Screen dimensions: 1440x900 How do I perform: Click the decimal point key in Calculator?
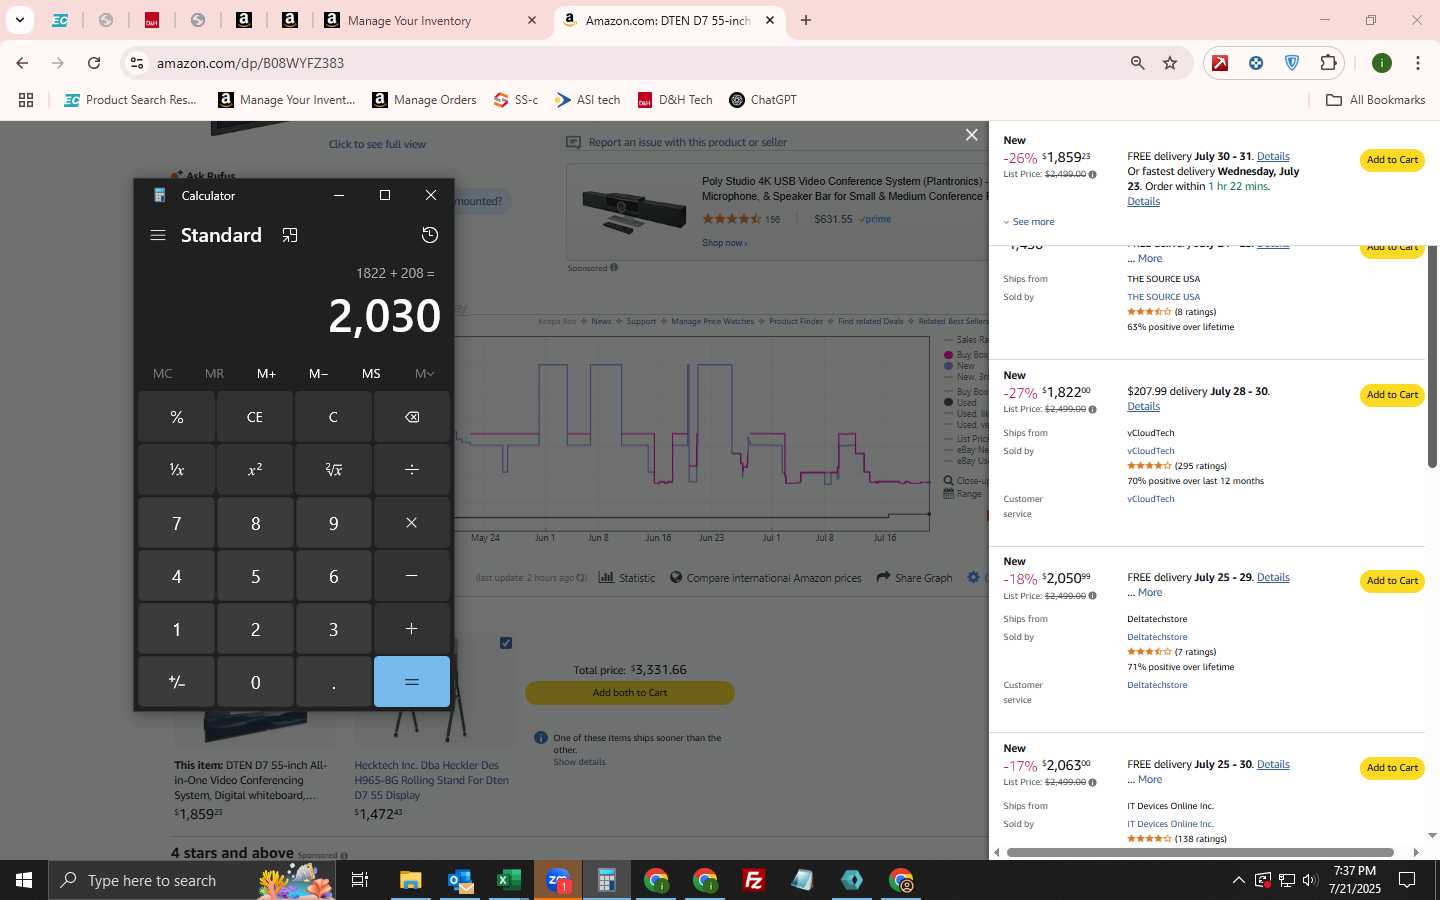[333, 681]
